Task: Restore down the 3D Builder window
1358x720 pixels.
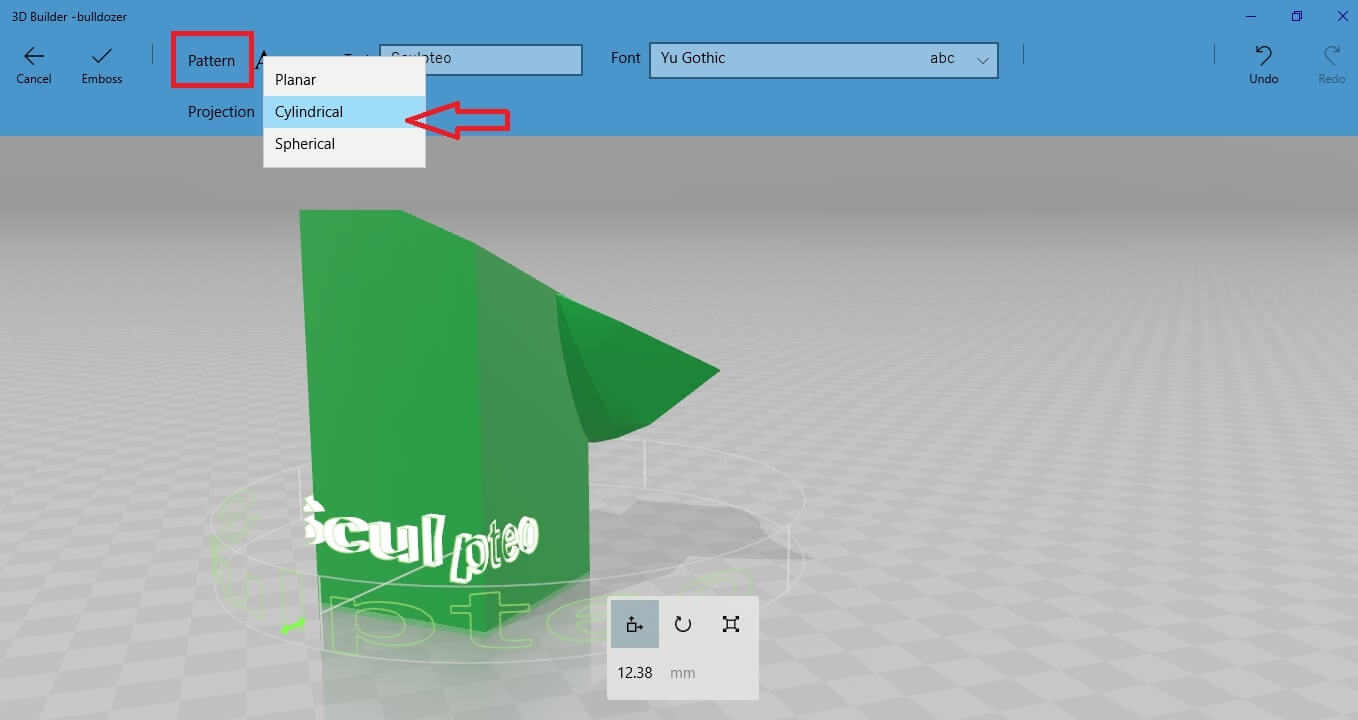Action: [1296, 16]
